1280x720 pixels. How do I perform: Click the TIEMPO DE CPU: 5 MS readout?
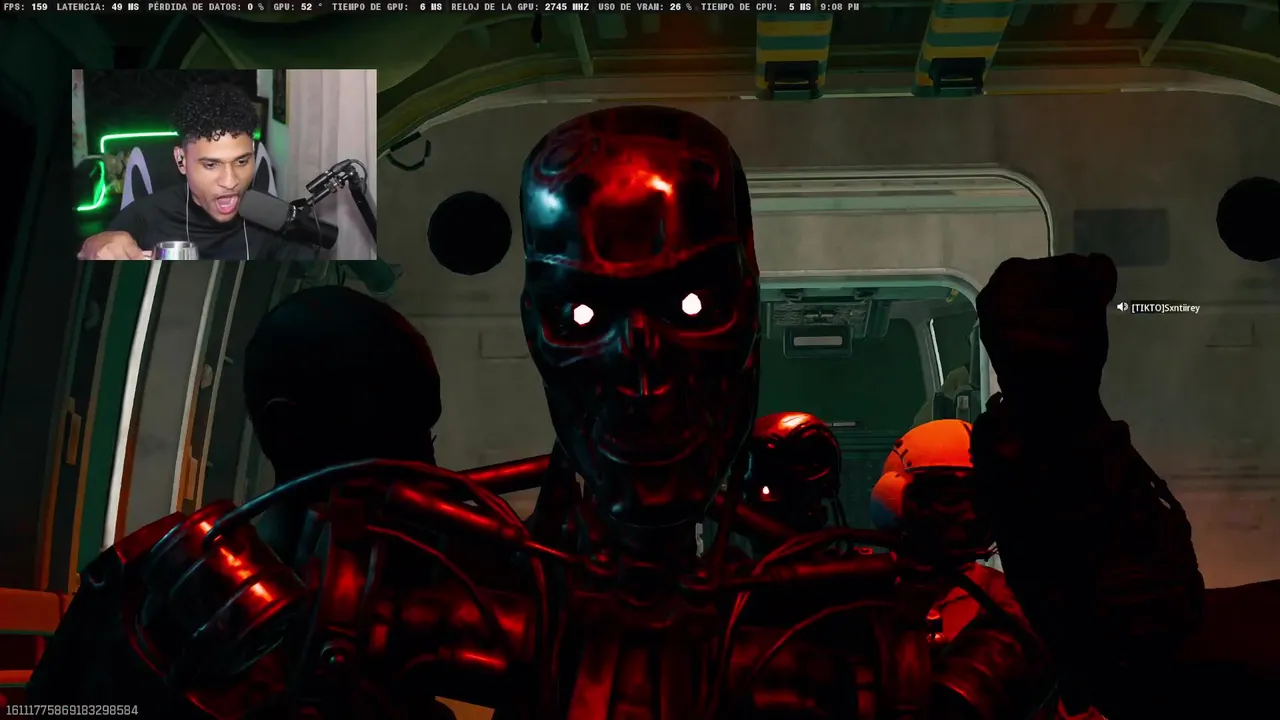click(x=756, y=7)
